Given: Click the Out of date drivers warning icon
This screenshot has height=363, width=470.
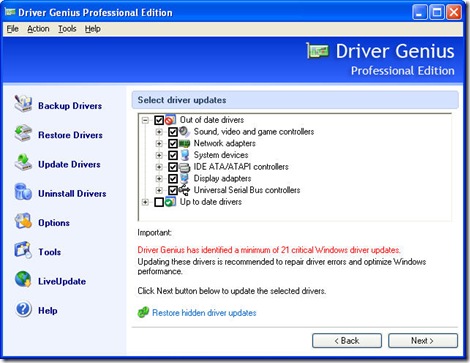Looking at the screenshot, I should tap(170, 120).
